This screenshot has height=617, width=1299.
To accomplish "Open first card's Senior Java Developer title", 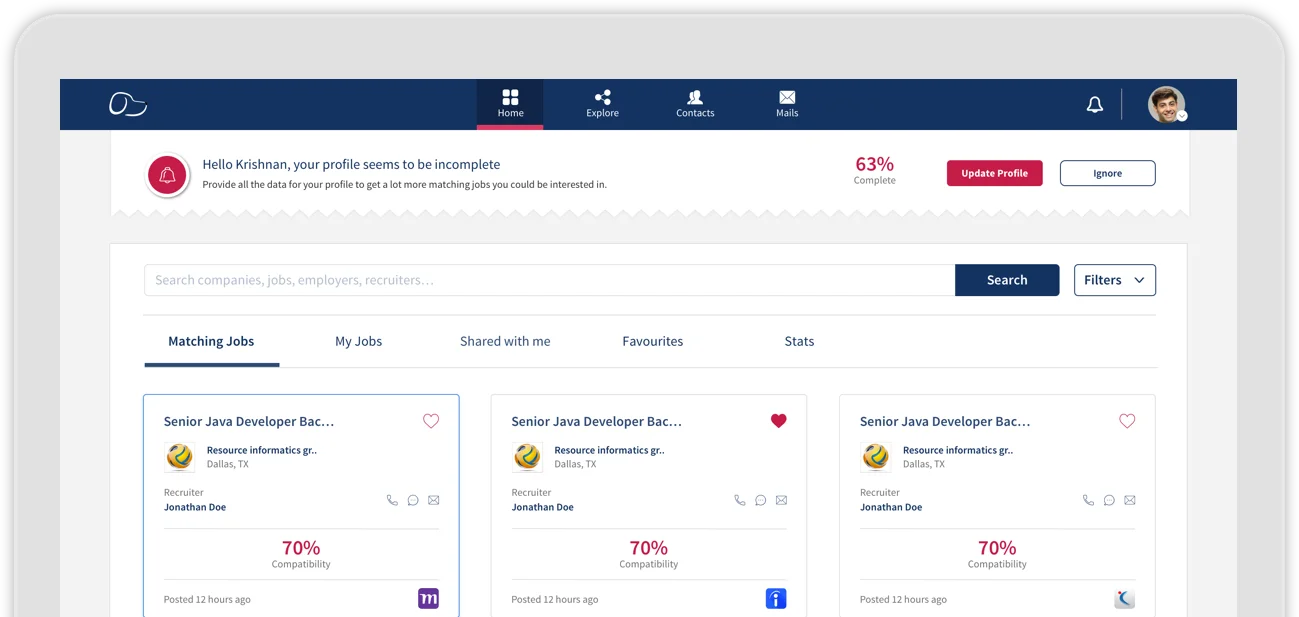I will (249, 422).
